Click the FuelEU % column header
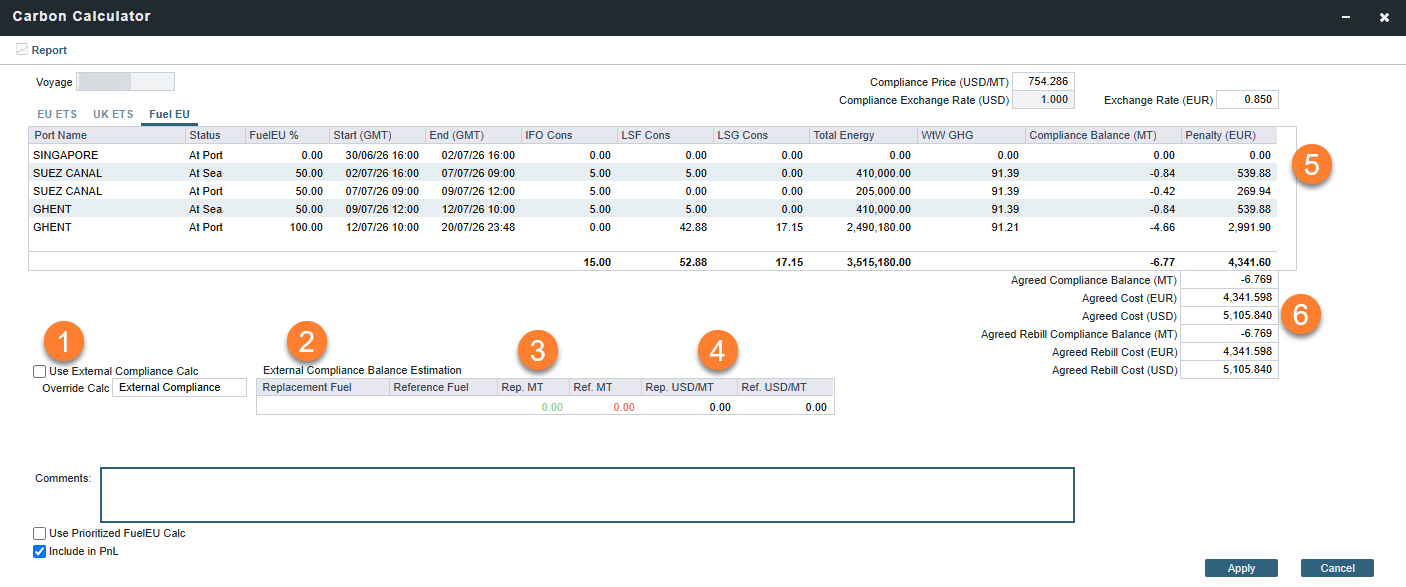The height and width of the screenshot is (587, 1406). click(x=287, y=135)
